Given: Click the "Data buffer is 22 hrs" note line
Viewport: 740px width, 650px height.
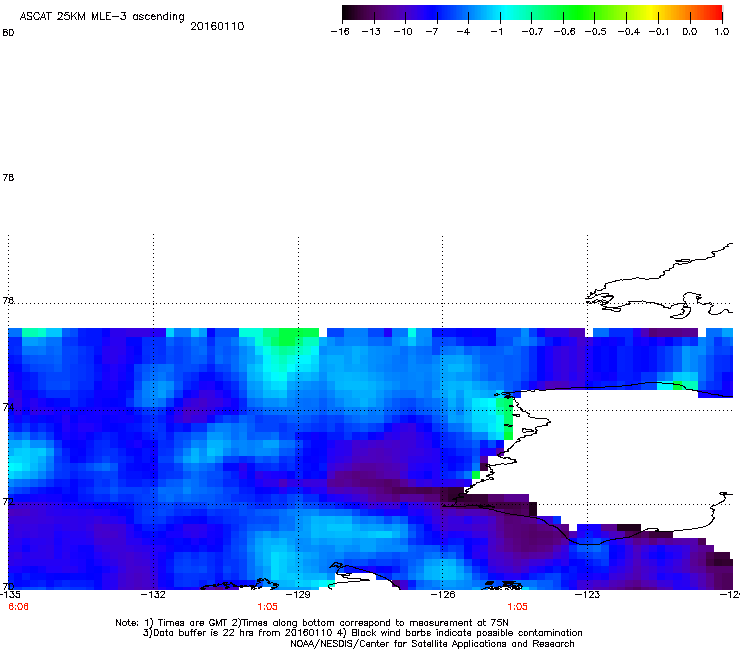Looking at the screenshot, I should tap(362, 633).
